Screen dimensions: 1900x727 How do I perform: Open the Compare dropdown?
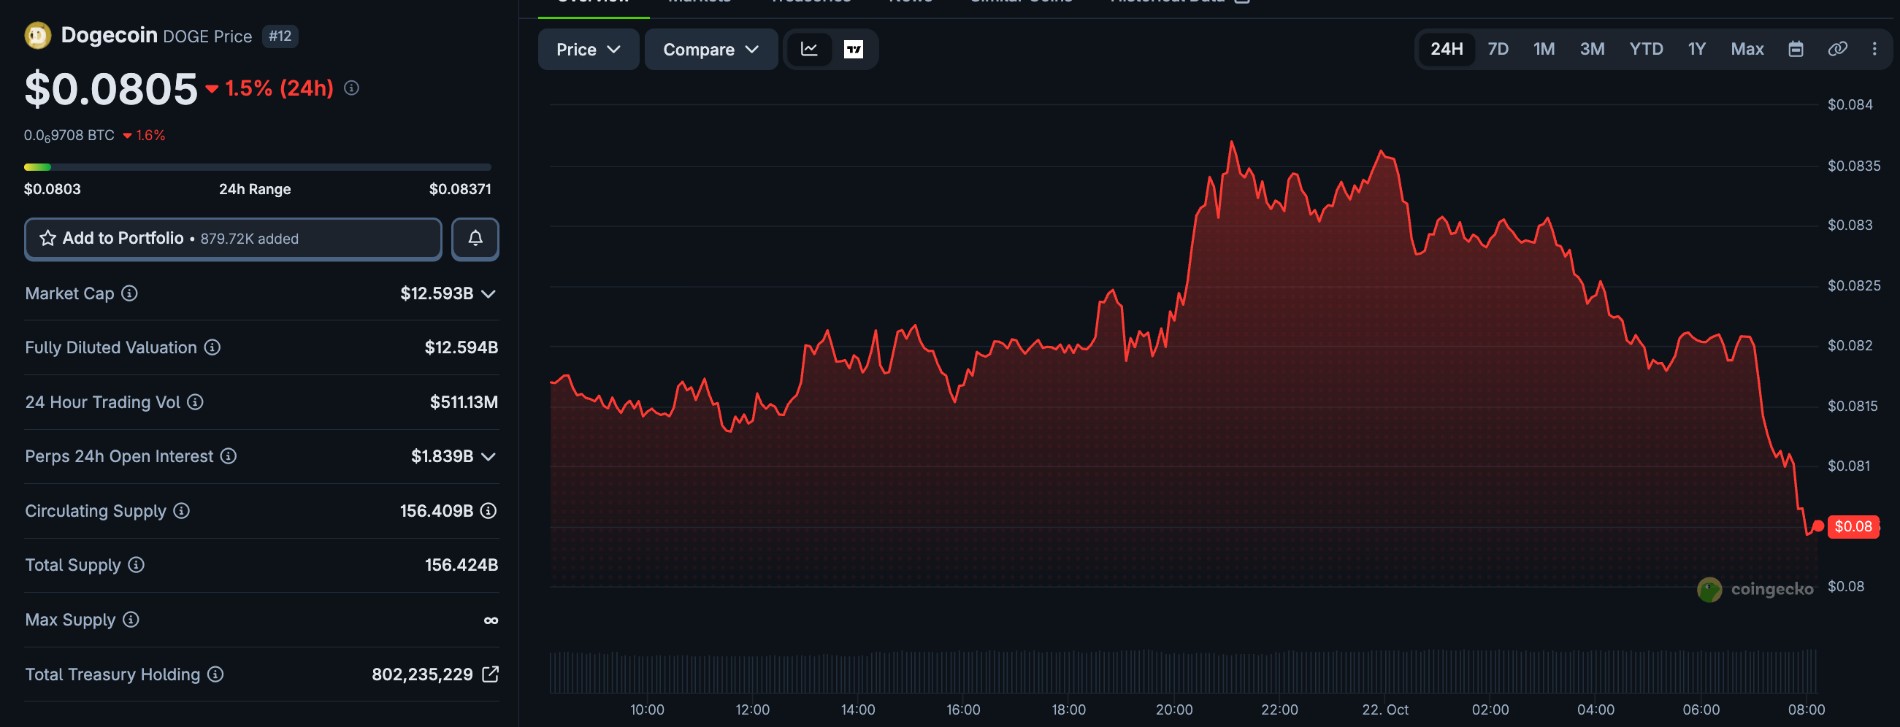point(711,49)
